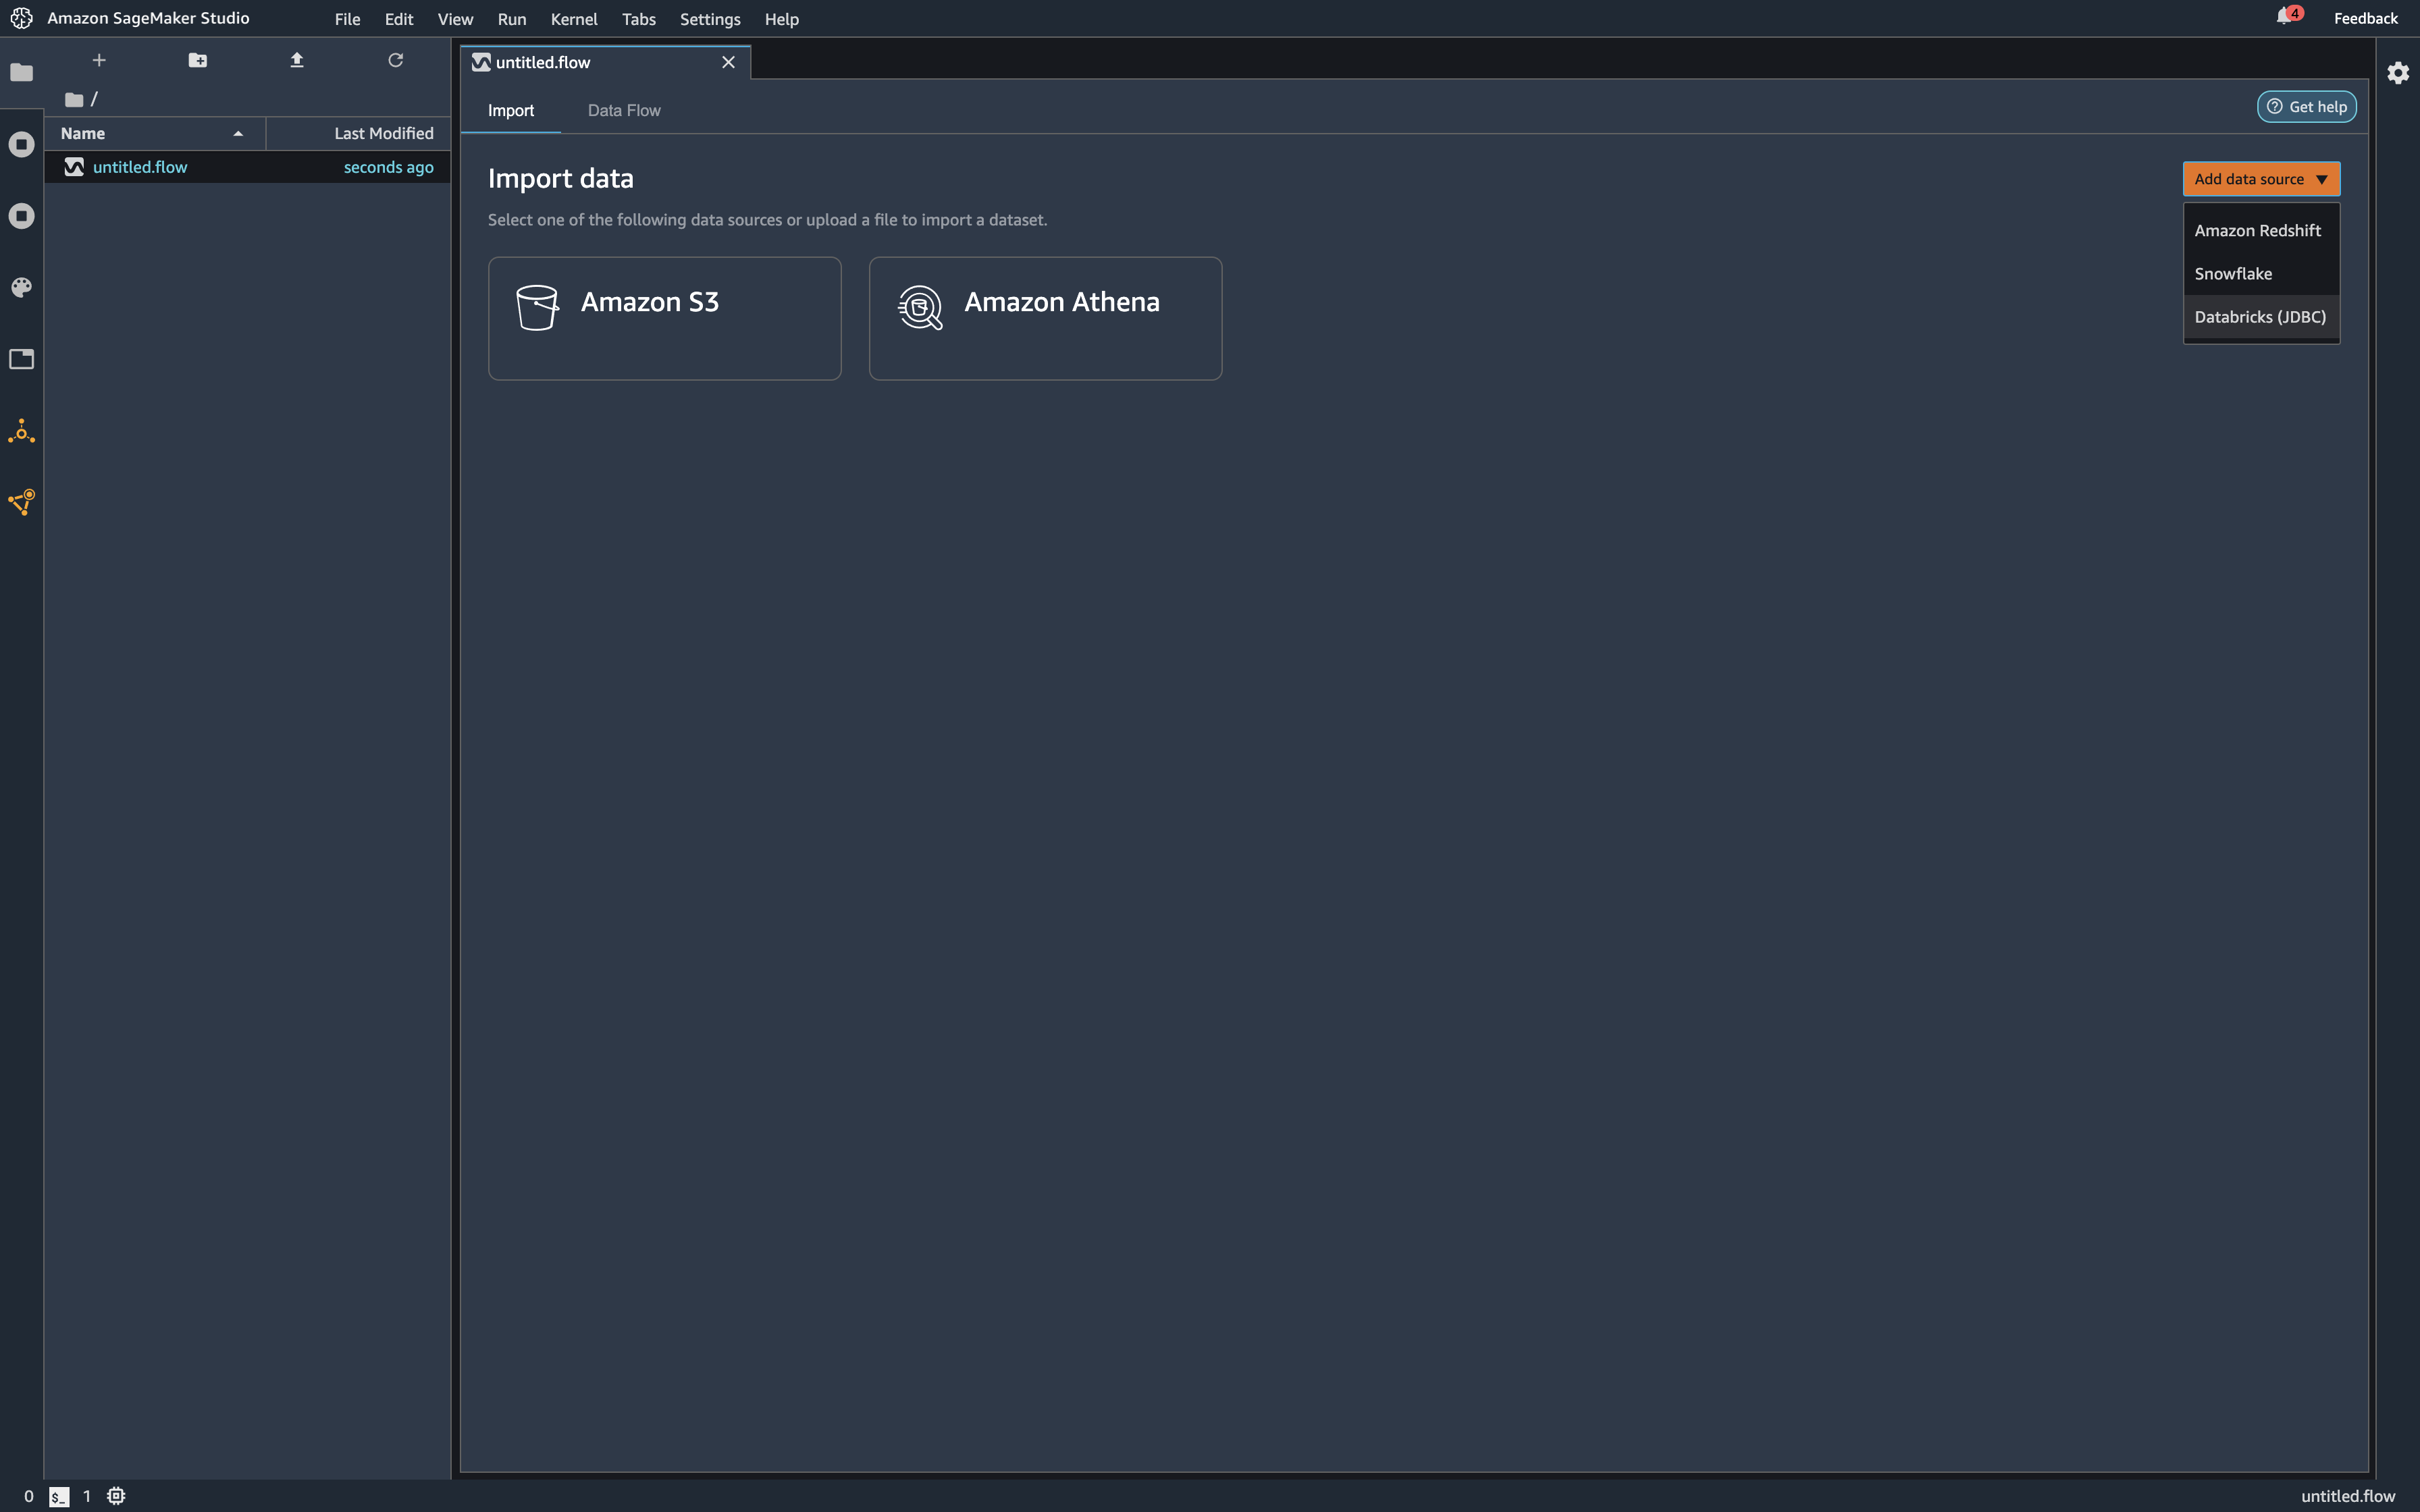
Task: Click the new folder icon
Action: (x=198, y=61)
